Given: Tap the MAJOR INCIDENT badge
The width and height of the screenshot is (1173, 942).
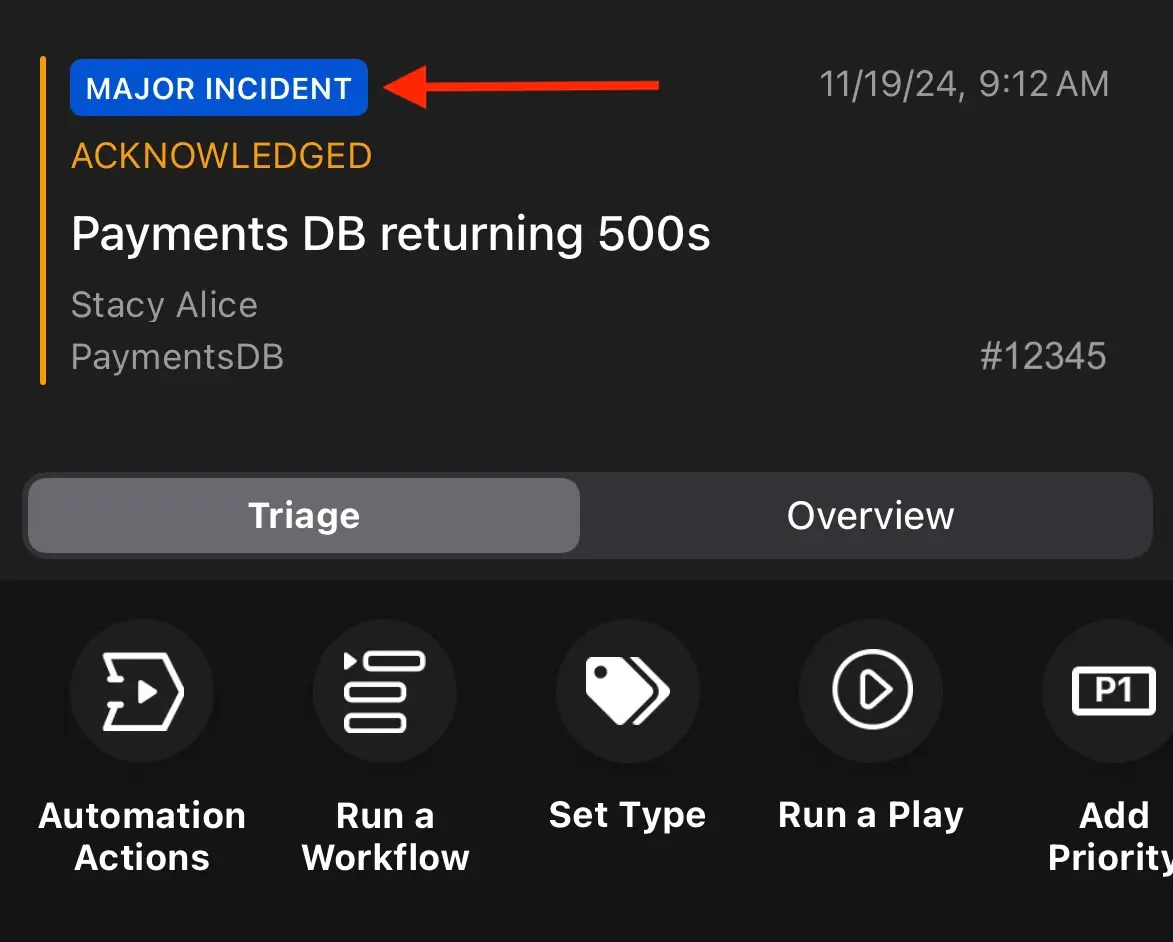Looking at the screenshot, I should (218, 88).
